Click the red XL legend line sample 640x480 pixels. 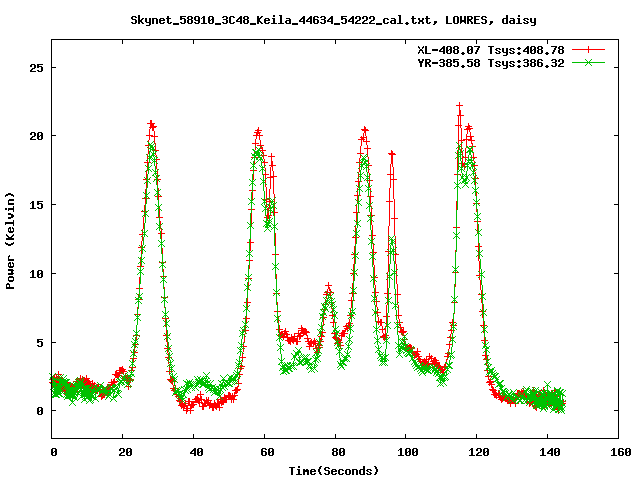coord(588,50)
